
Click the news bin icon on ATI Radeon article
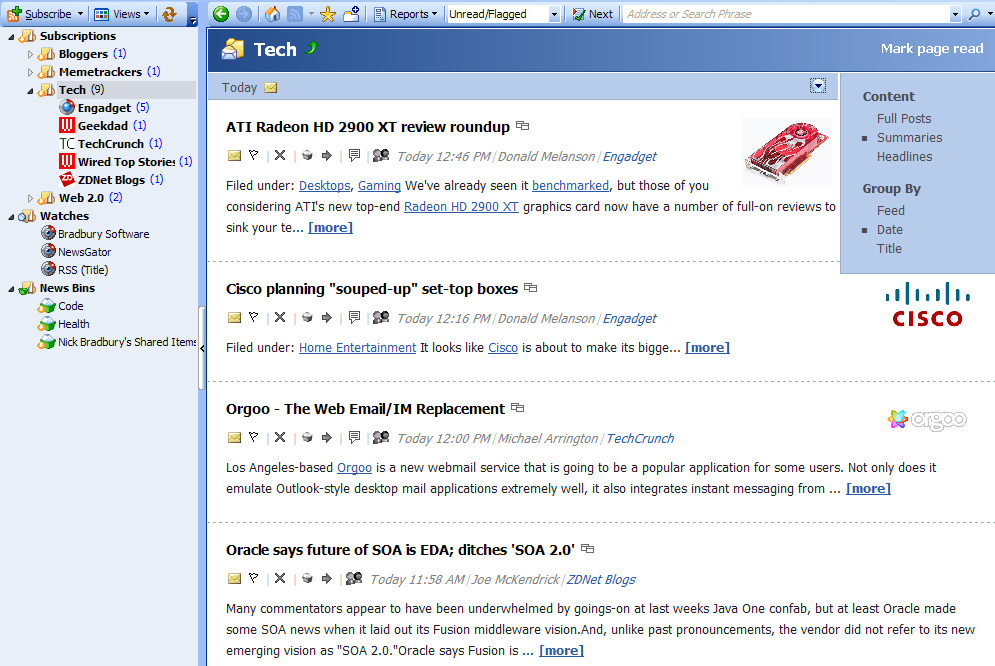tap(307, 155)
